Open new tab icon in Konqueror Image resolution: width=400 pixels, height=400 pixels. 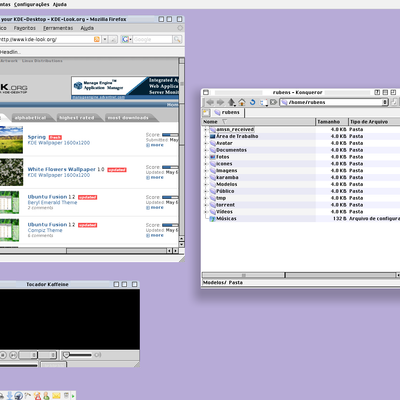pyautogui.click(x=206, y=113)
